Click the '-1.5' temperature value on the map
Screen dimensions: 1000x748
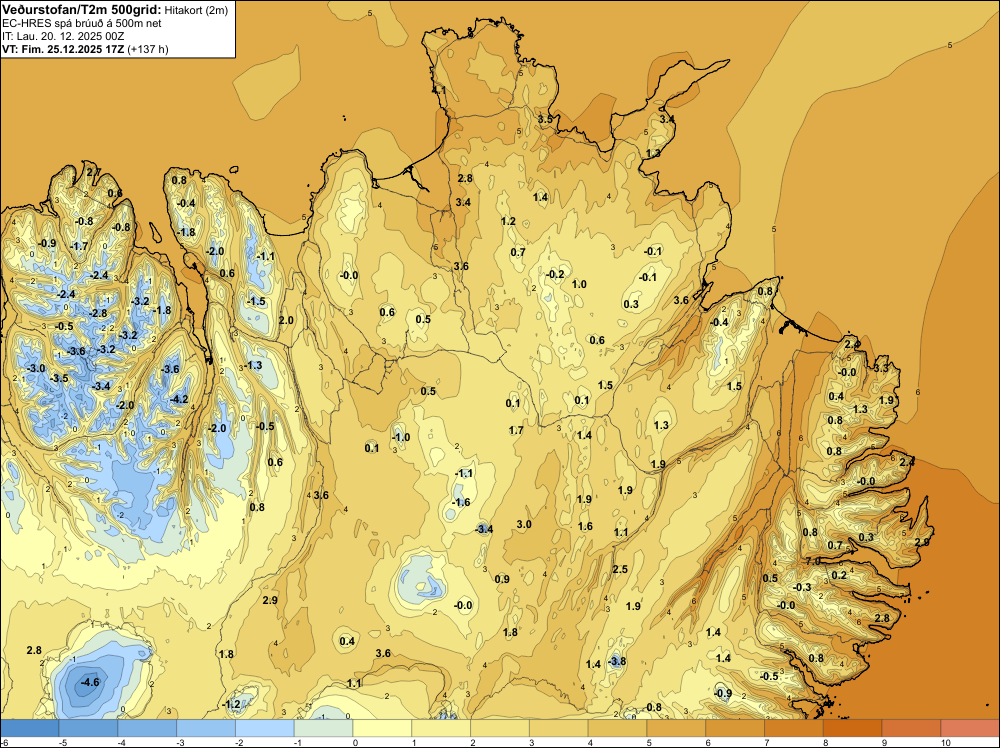(x=256, y=302)
